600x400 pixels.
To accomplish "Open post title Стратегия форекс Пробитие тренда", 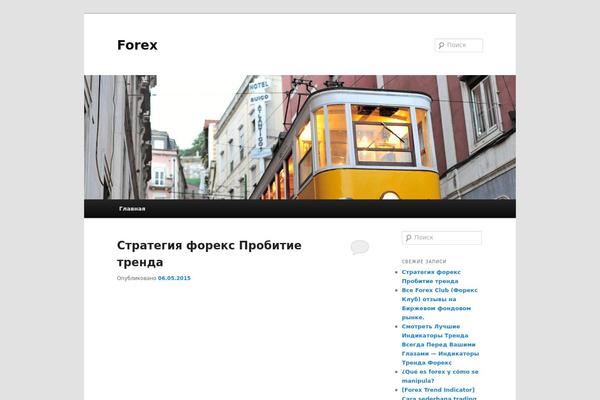I will click(209, 253).
